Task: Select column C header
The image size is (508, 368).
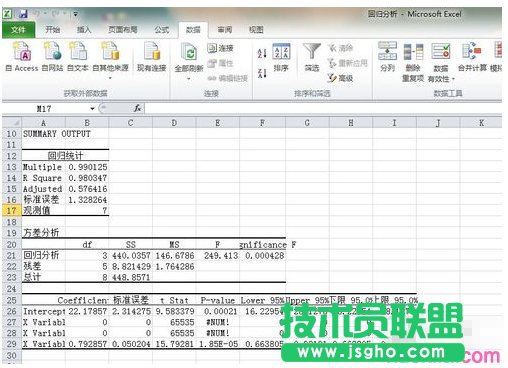Action: click(x=130, y=123)
